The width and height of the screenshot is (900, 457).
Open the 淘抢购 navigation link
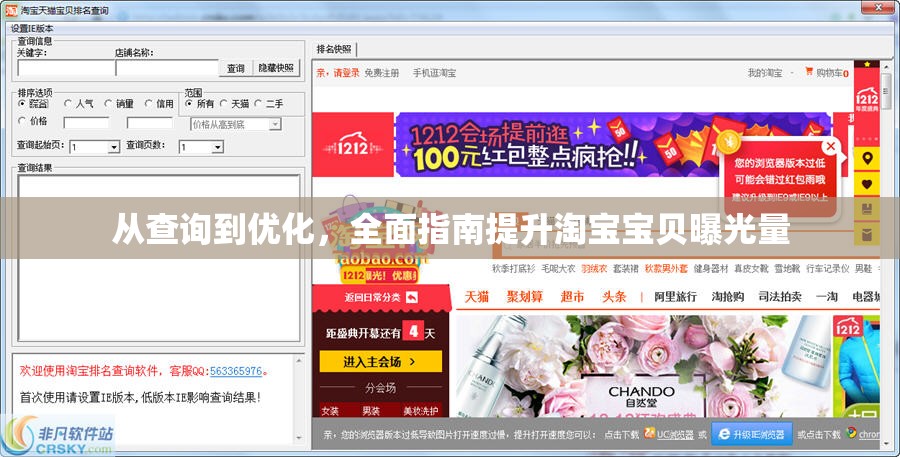[x=728, y=297]
